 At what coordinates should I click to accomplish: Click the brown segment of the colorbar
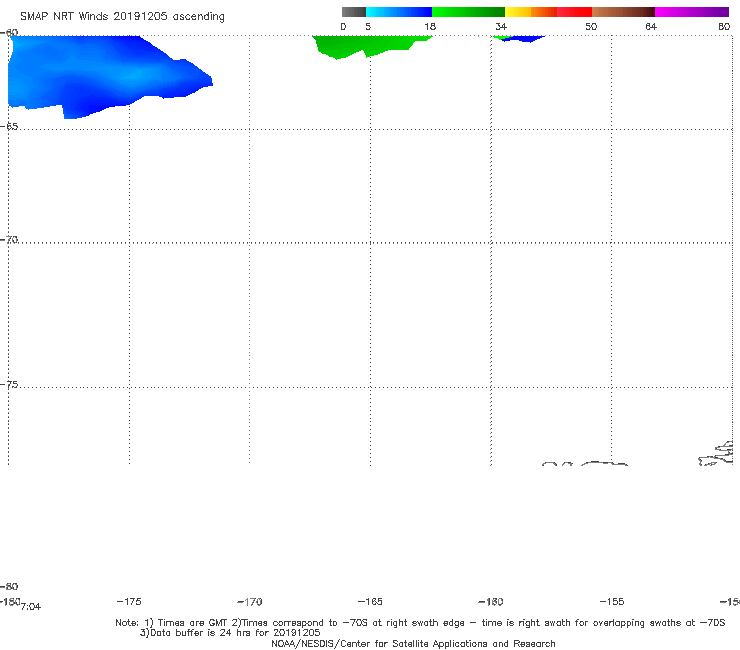[623, 12]
